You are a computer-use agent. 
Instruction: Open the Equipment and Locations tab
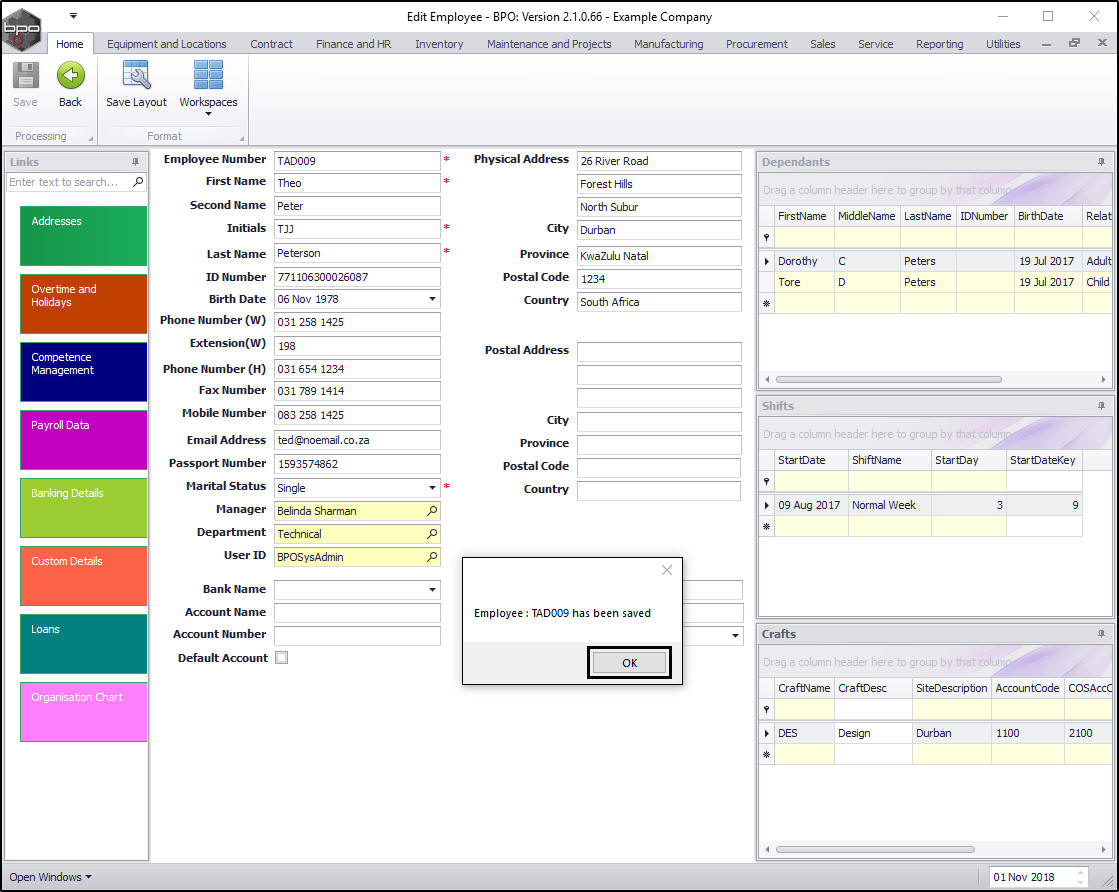click(166, 44)
